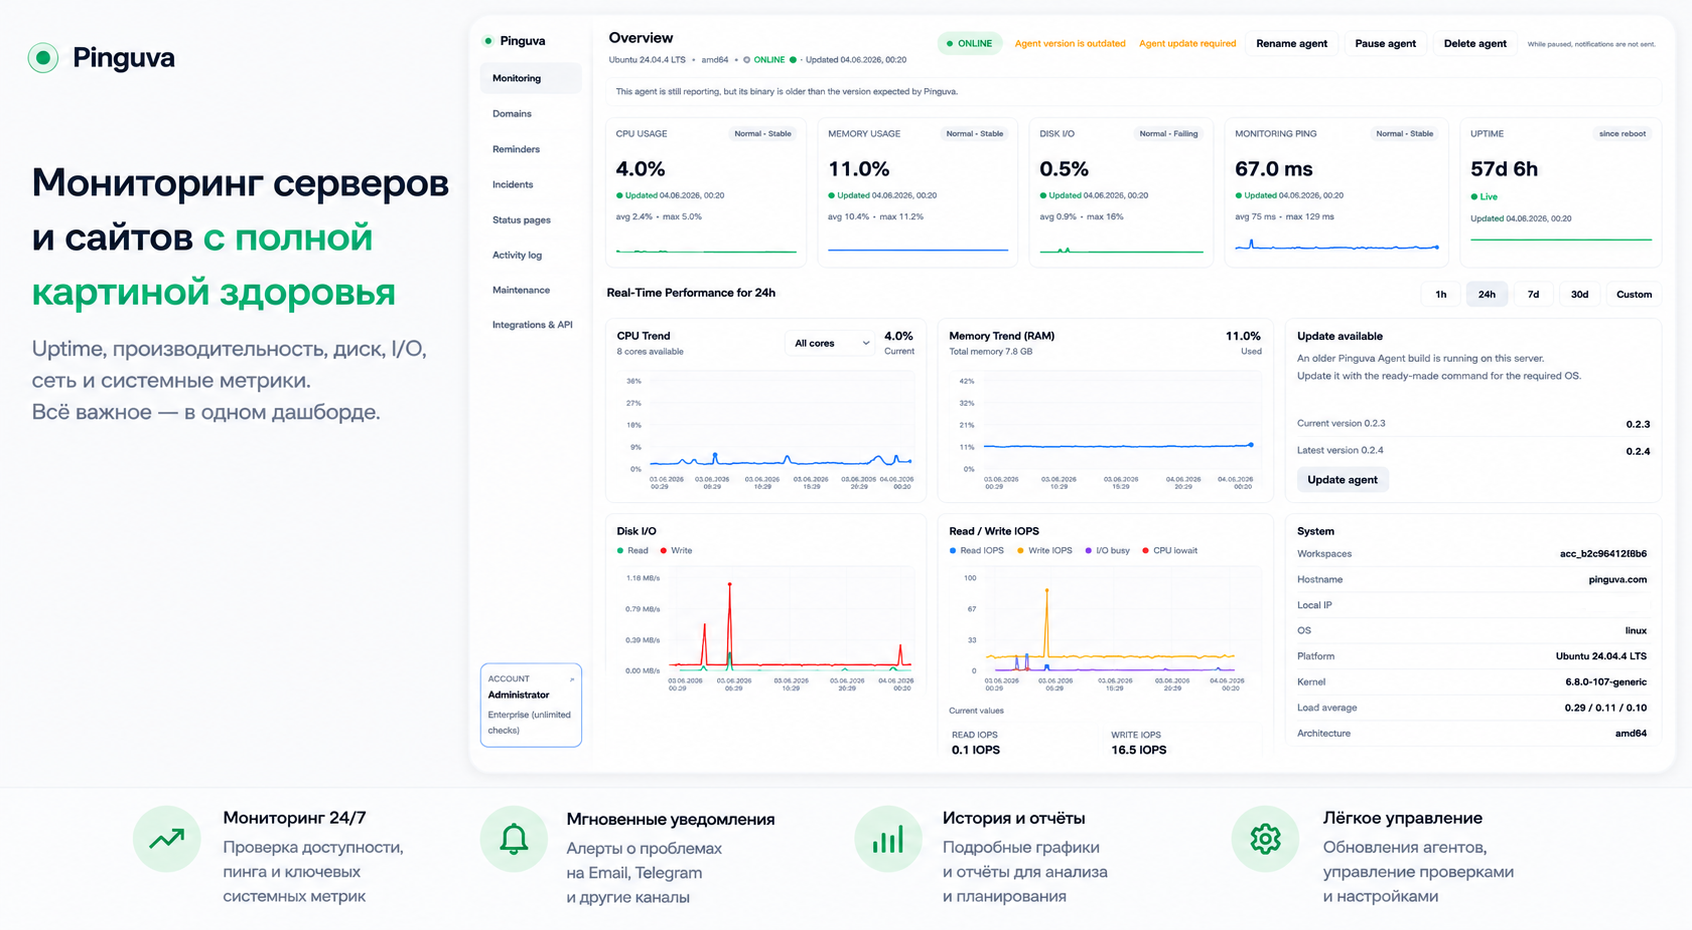Click the trending arrow icon for Мониторинг 24/7

[167, 839]
